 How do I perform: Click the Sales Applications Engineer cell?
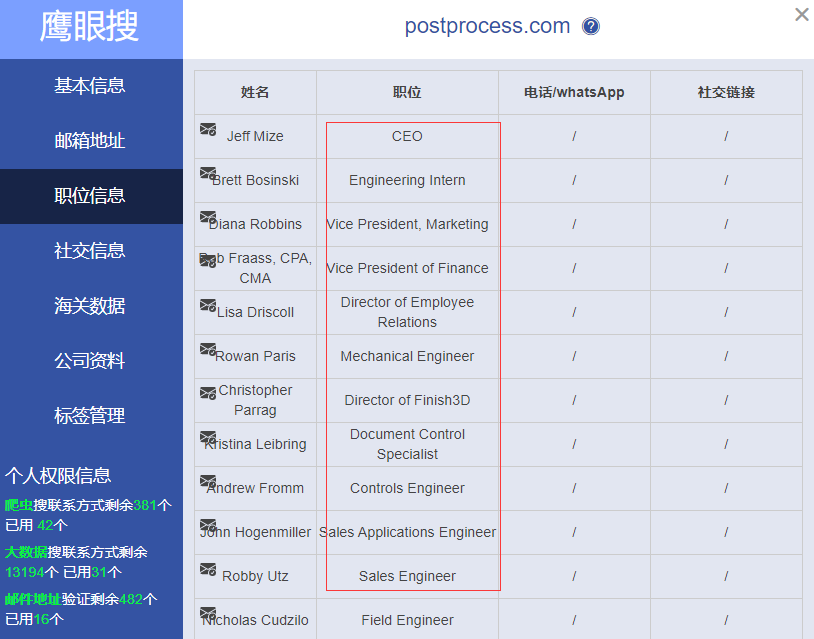point(407,533)
